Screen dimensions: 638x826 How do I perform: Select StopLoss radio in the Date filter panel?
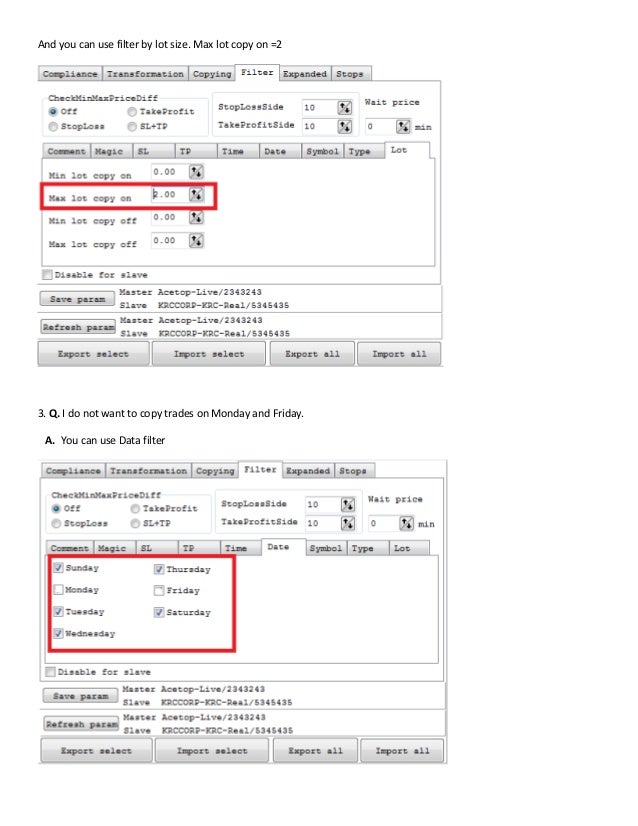click(56, 523)
